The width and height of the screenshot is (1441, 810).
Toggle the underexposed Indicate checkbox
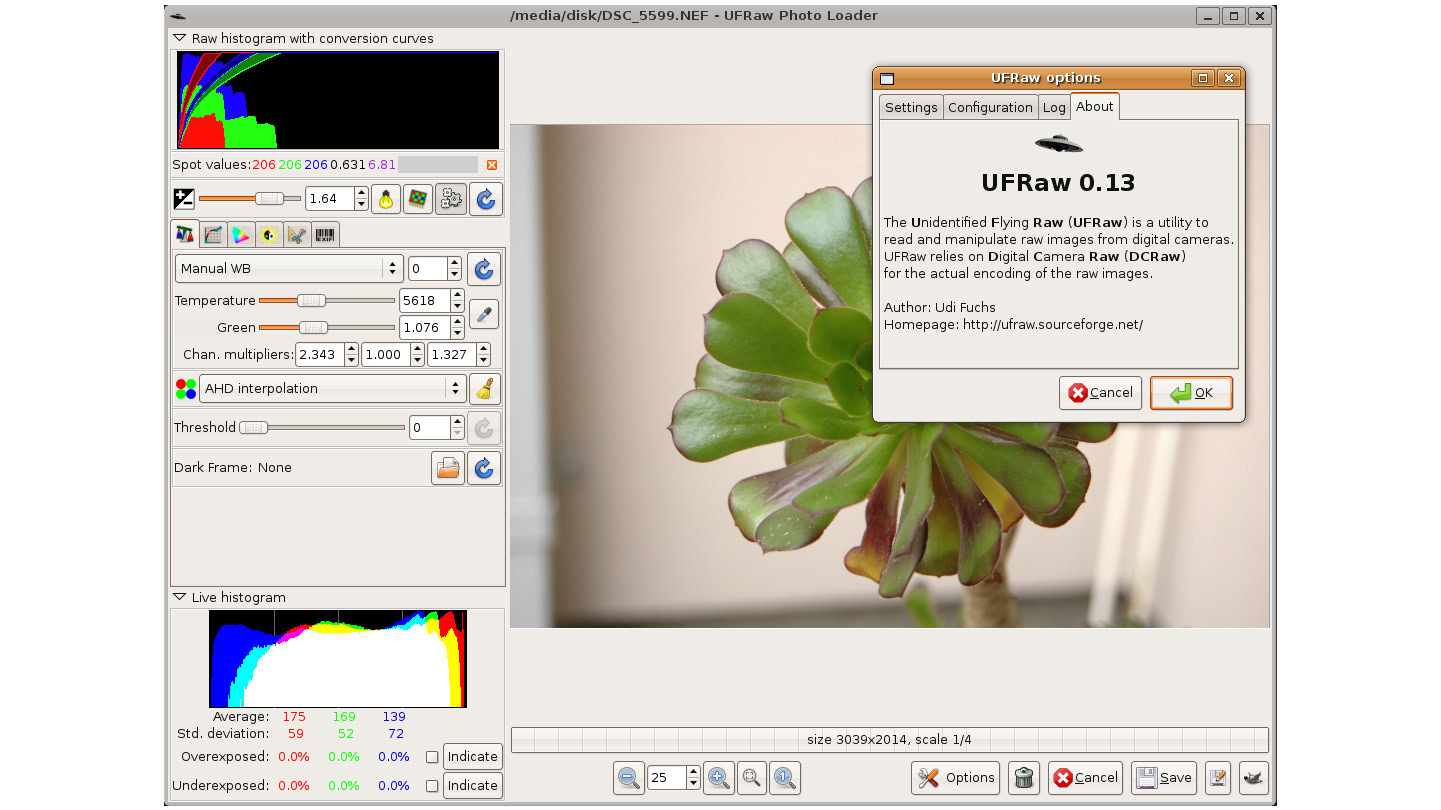tap(432, 786)
